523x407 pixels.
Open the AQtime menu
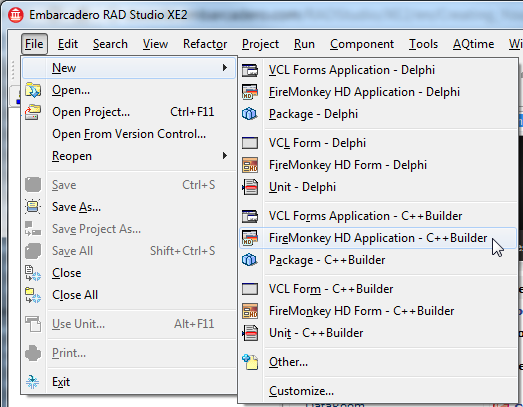[474, 44]
